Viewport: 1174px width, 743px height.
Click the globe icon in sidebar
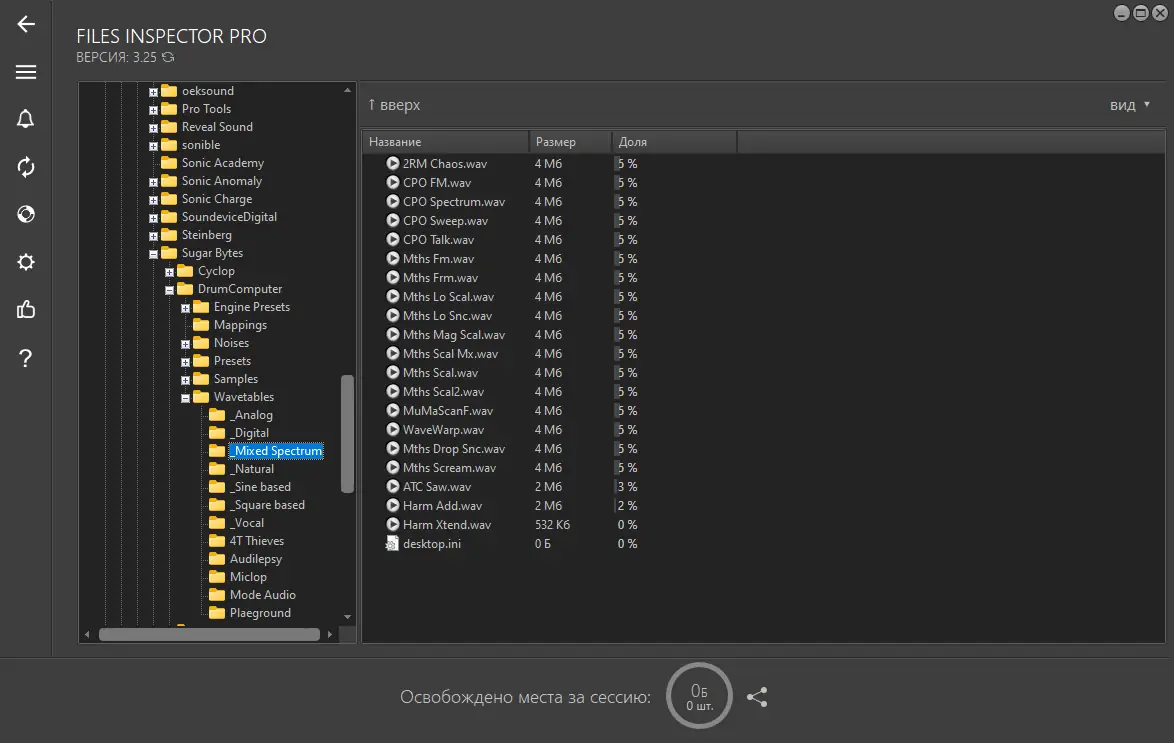[26, 214]
